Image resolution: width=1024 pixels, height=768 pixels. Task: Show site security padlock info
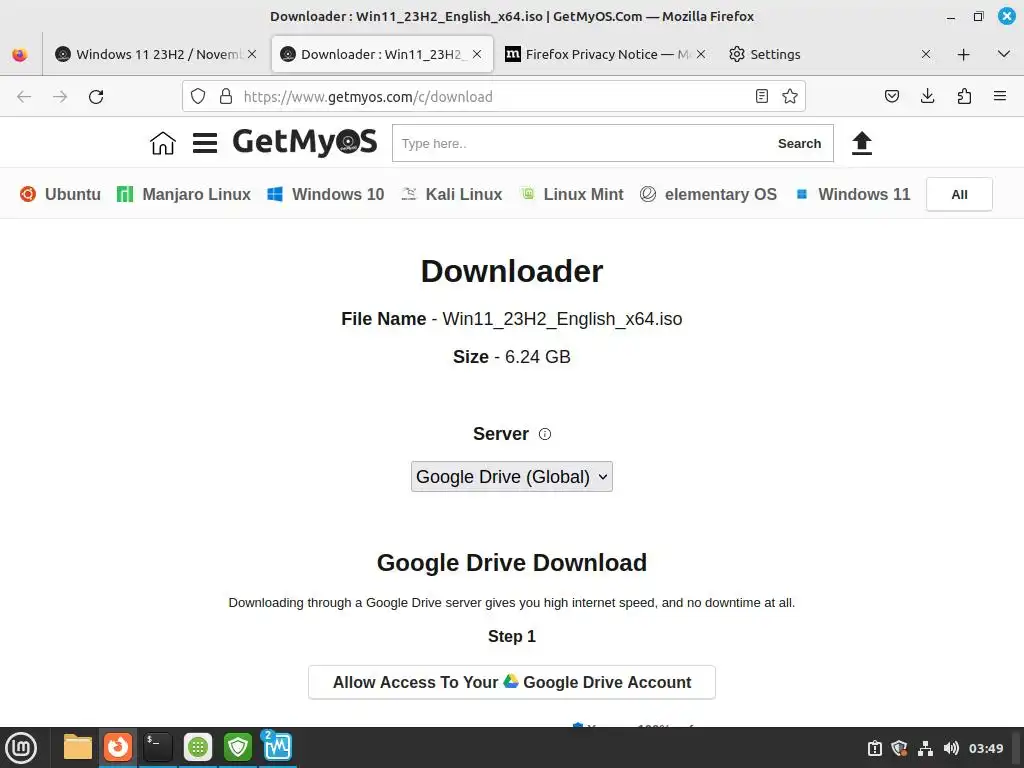(226, 97)
